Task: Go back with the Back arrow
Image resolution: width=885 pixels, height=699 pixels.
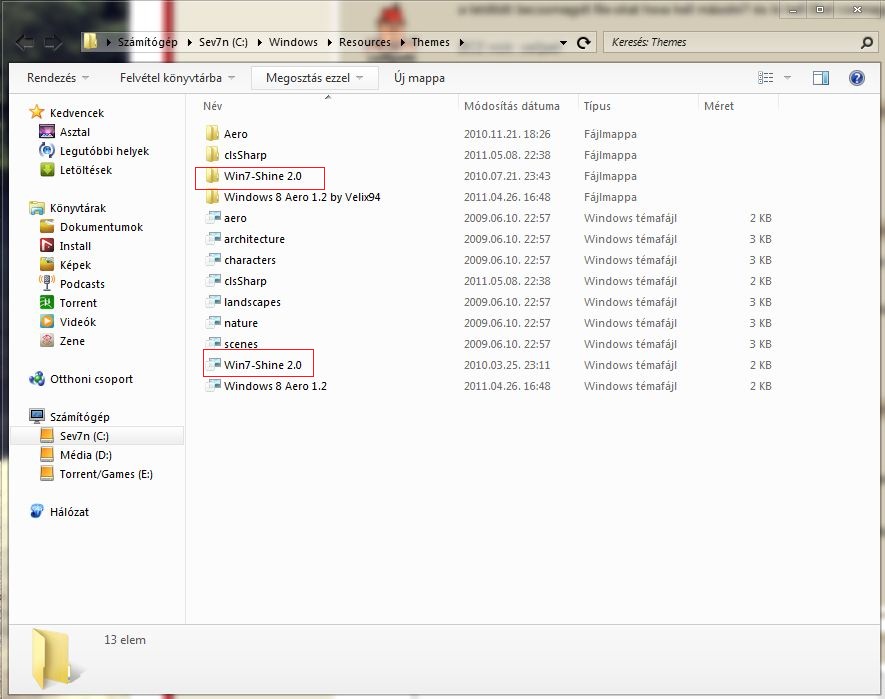Action: point(25,42)
